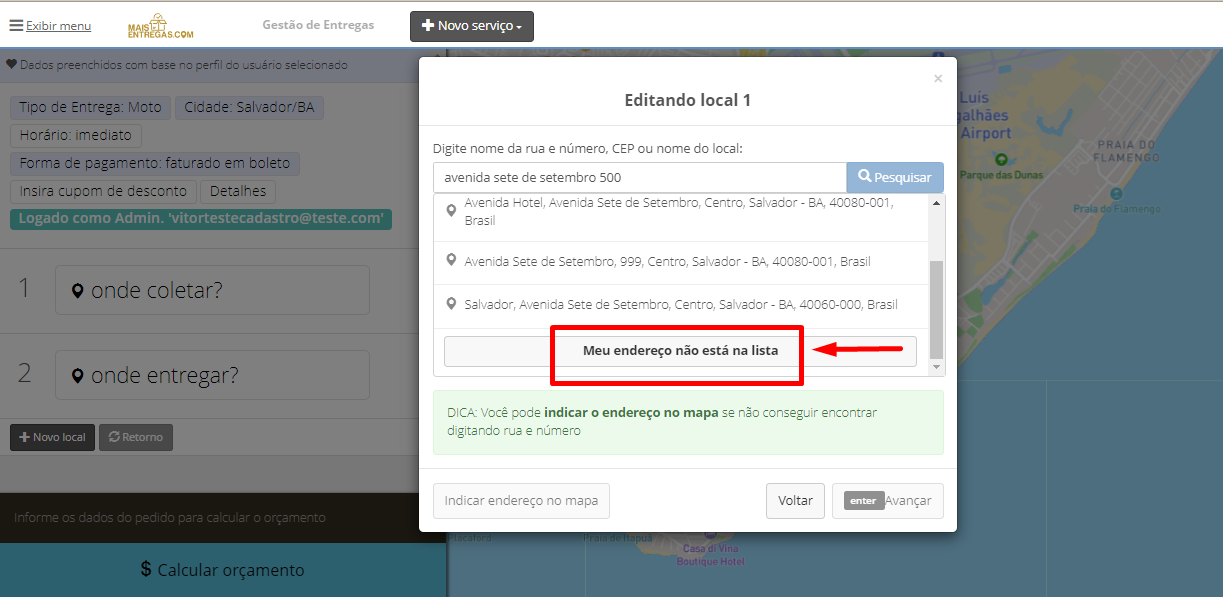Click the address search input field
Viewport: 1223px width, 597px height.
640,178
